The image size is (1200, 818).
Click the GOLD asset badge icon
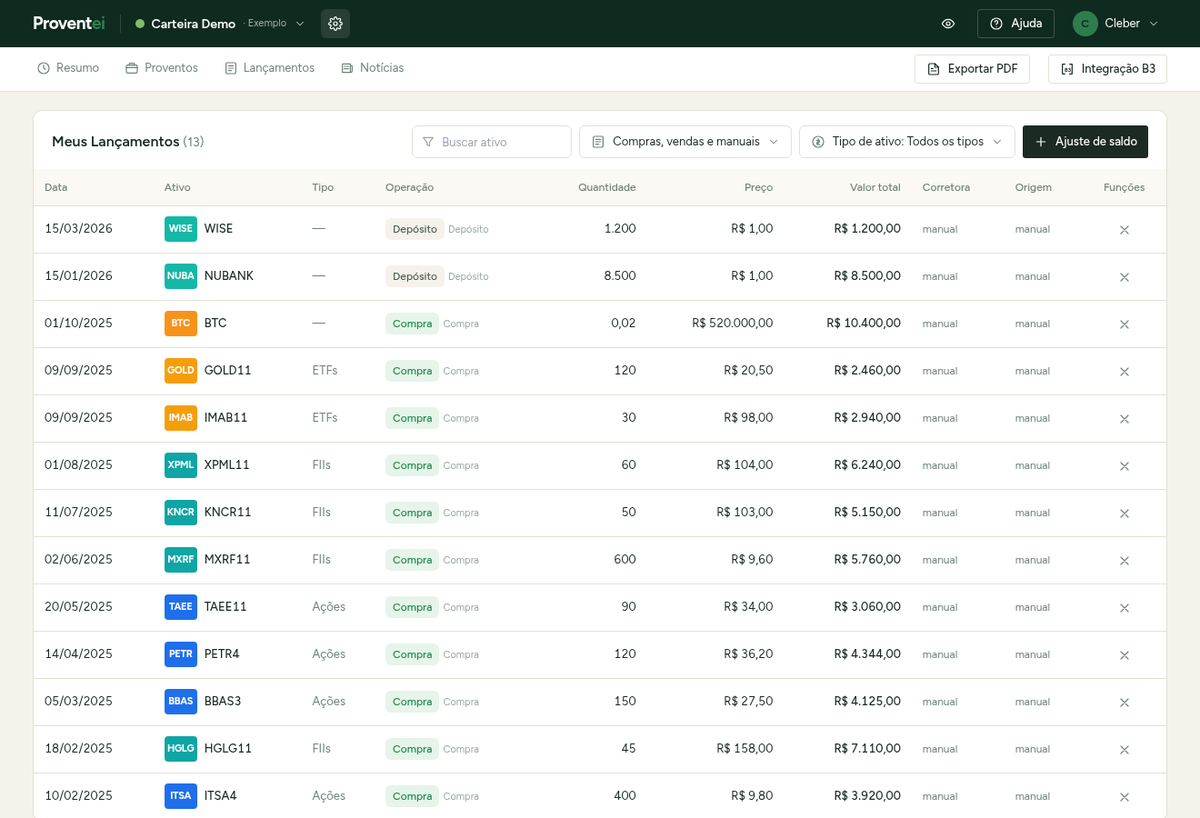click(x=181, y=370)
